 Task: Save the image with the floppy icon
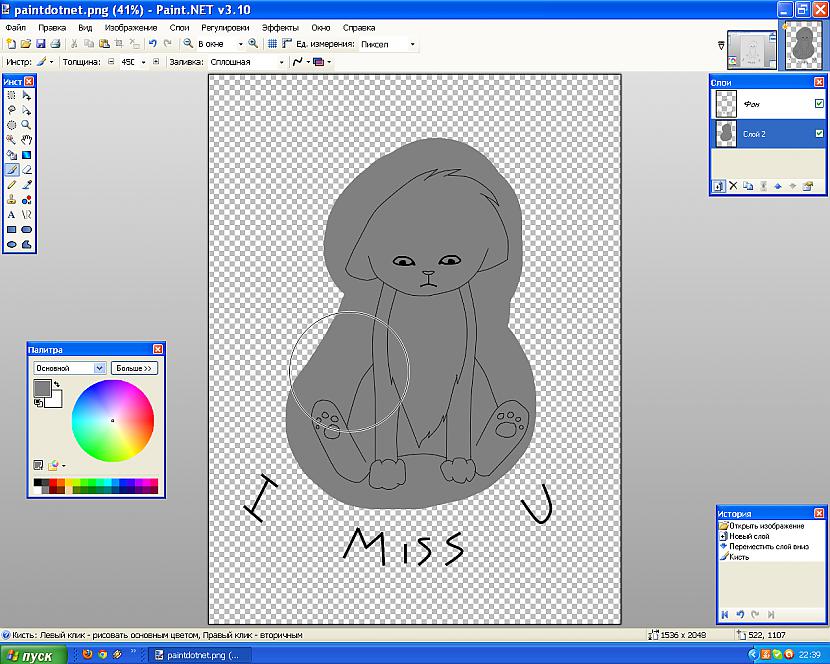point(40,44)
